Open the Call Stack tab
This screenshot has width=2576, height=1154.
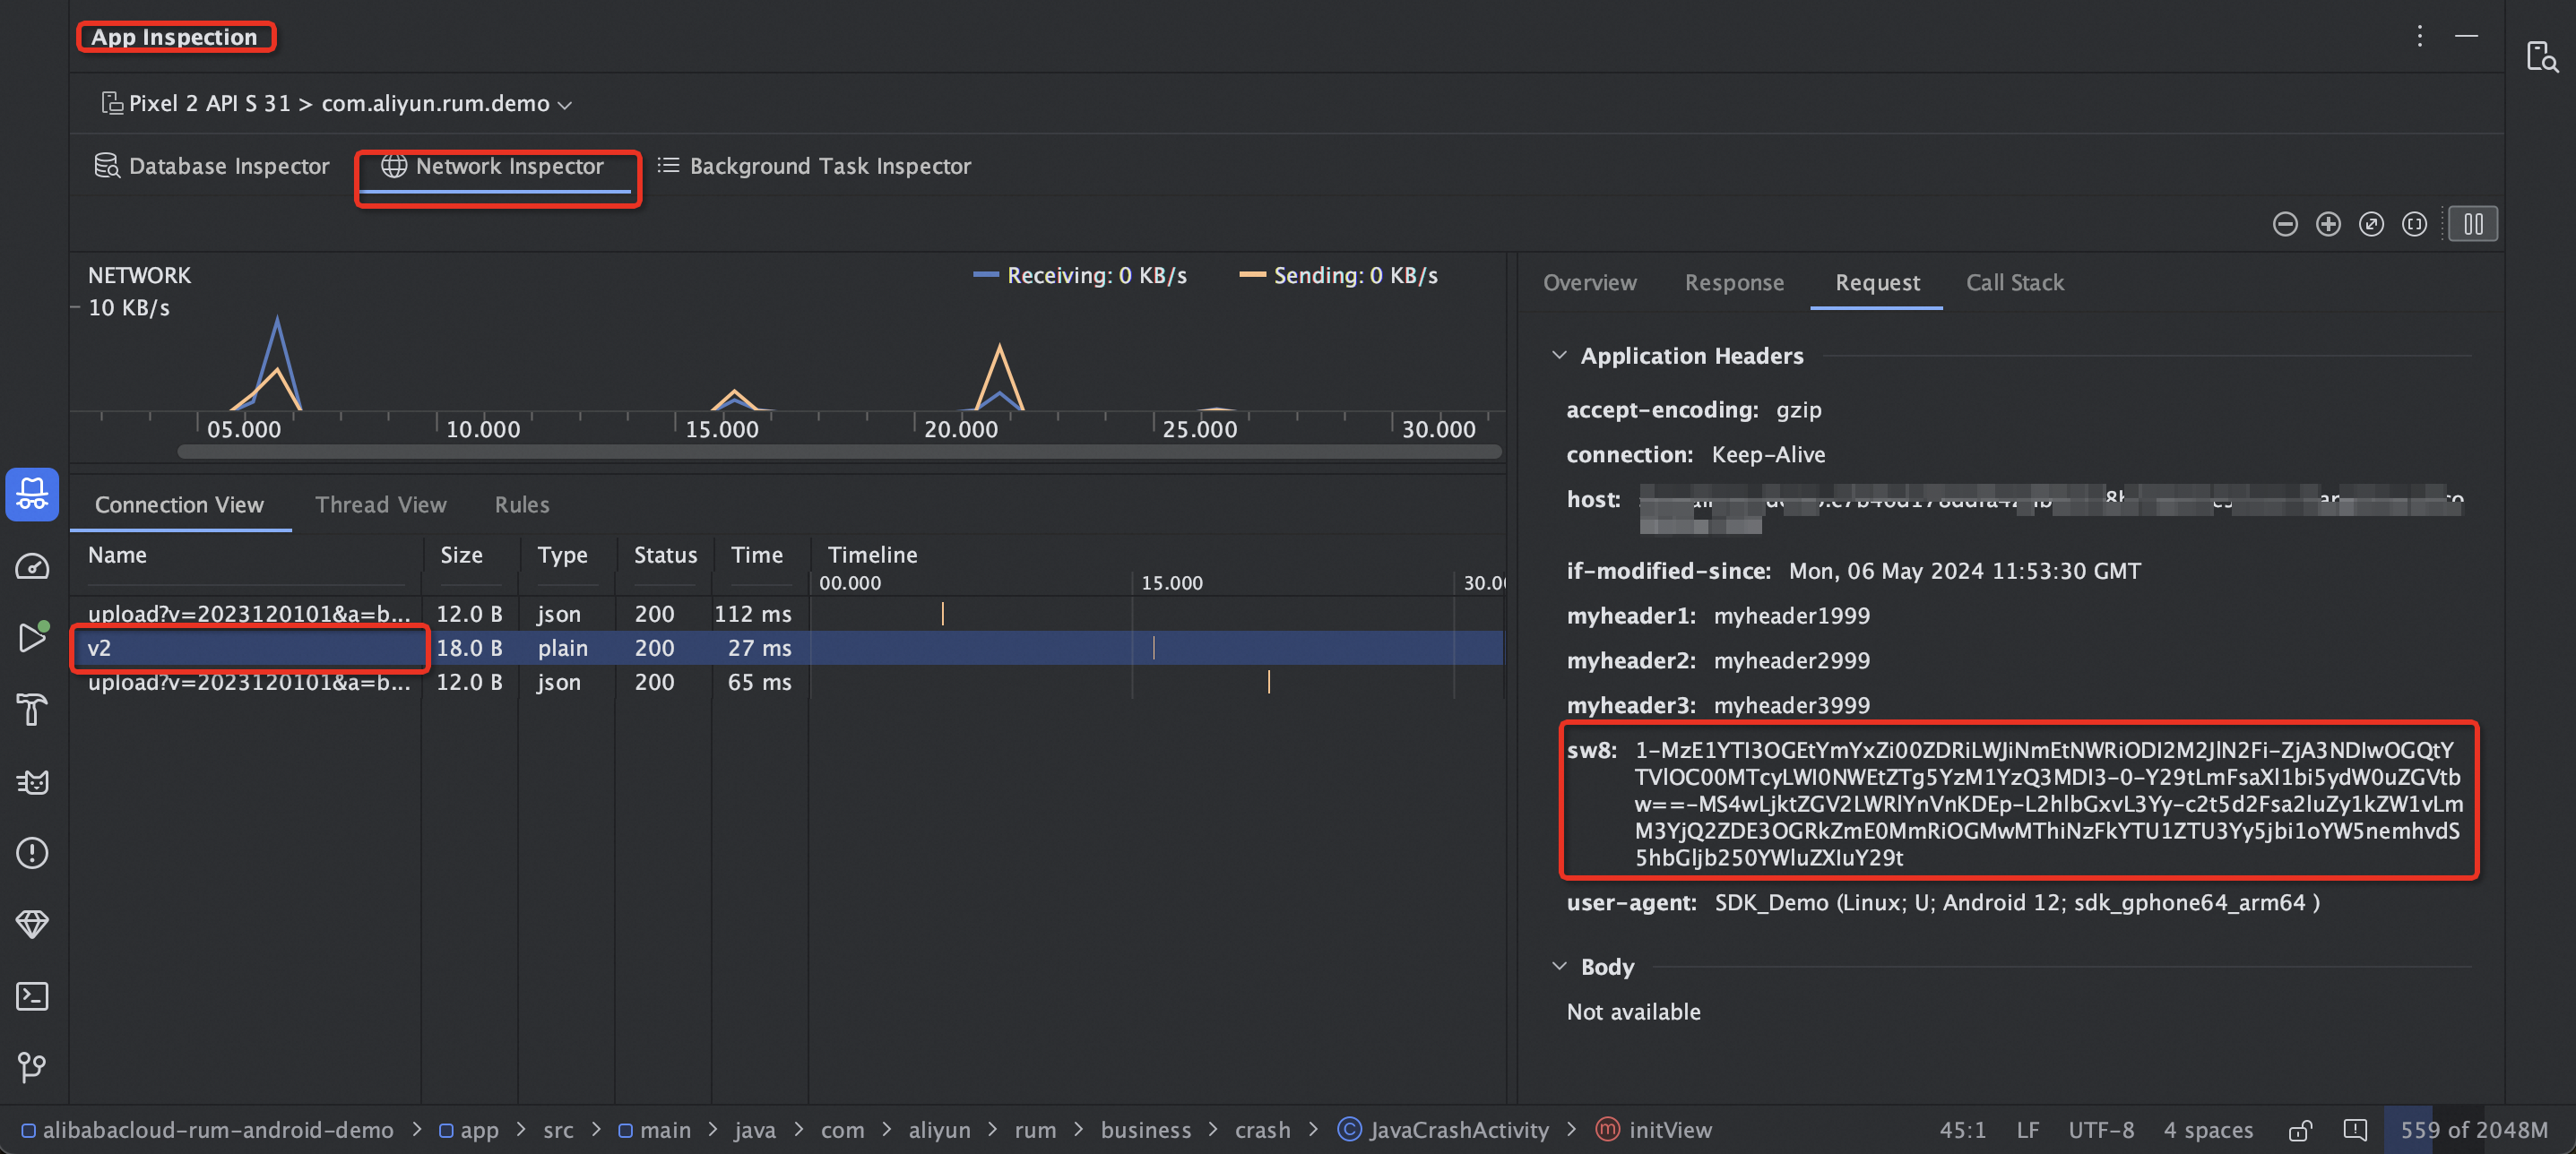pos(2014,283)
